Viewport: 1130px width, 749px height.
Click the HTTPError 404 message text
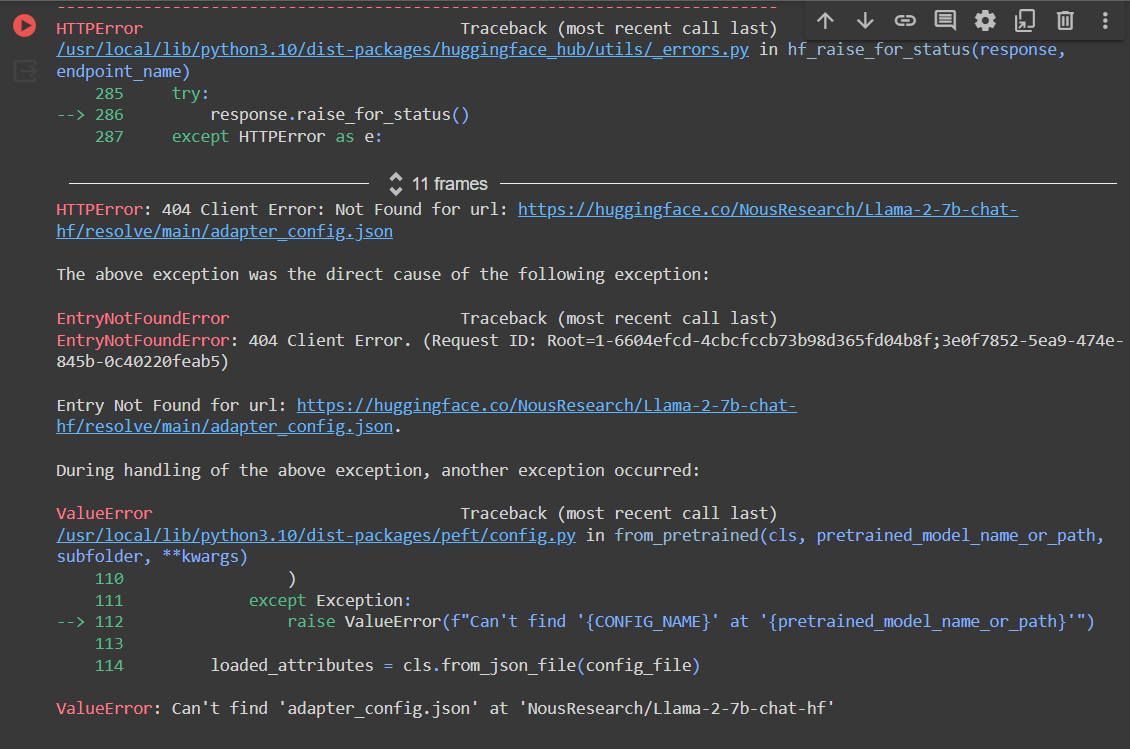point(280,209)
